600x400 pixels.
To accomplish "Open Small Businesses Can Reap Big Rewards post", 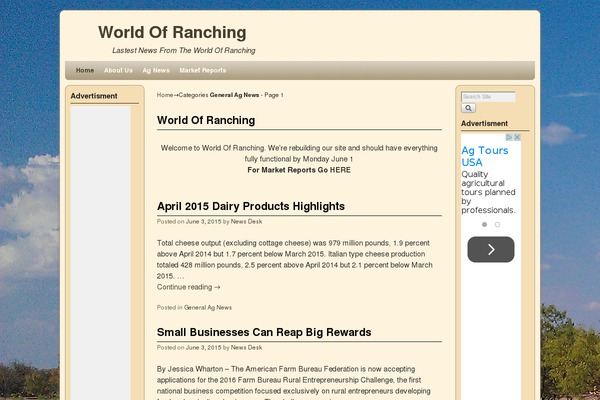I will [x=264, y=332].
